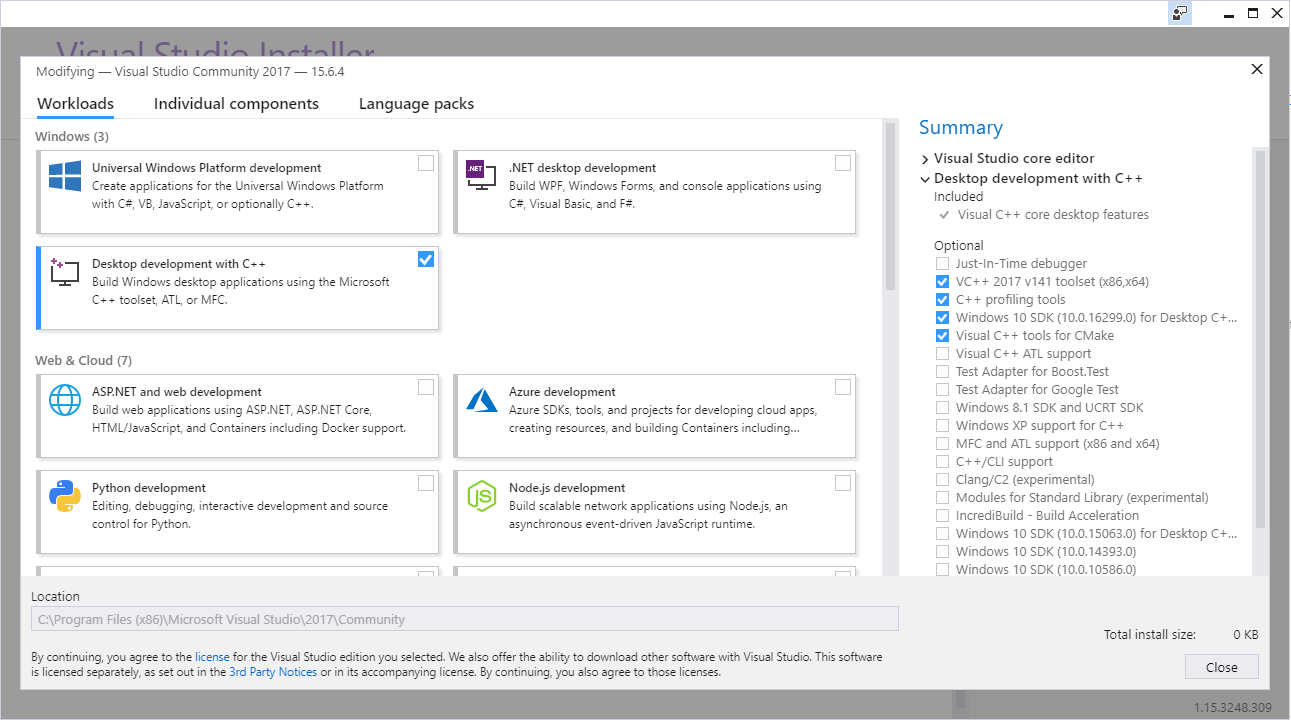Click the Node.js development logo icon
This screenshot has width=1291, height=720.
pos(481,496)
